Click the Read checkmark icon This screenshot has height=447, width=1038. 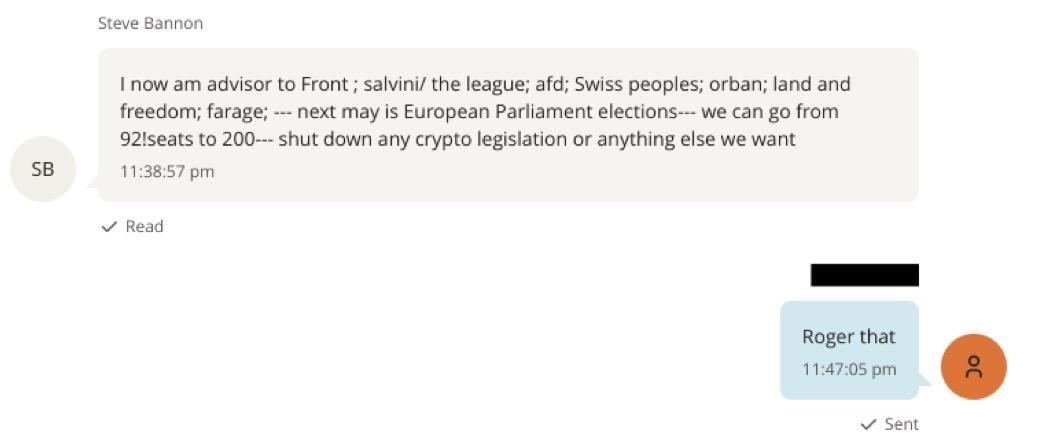pos(109,227)
